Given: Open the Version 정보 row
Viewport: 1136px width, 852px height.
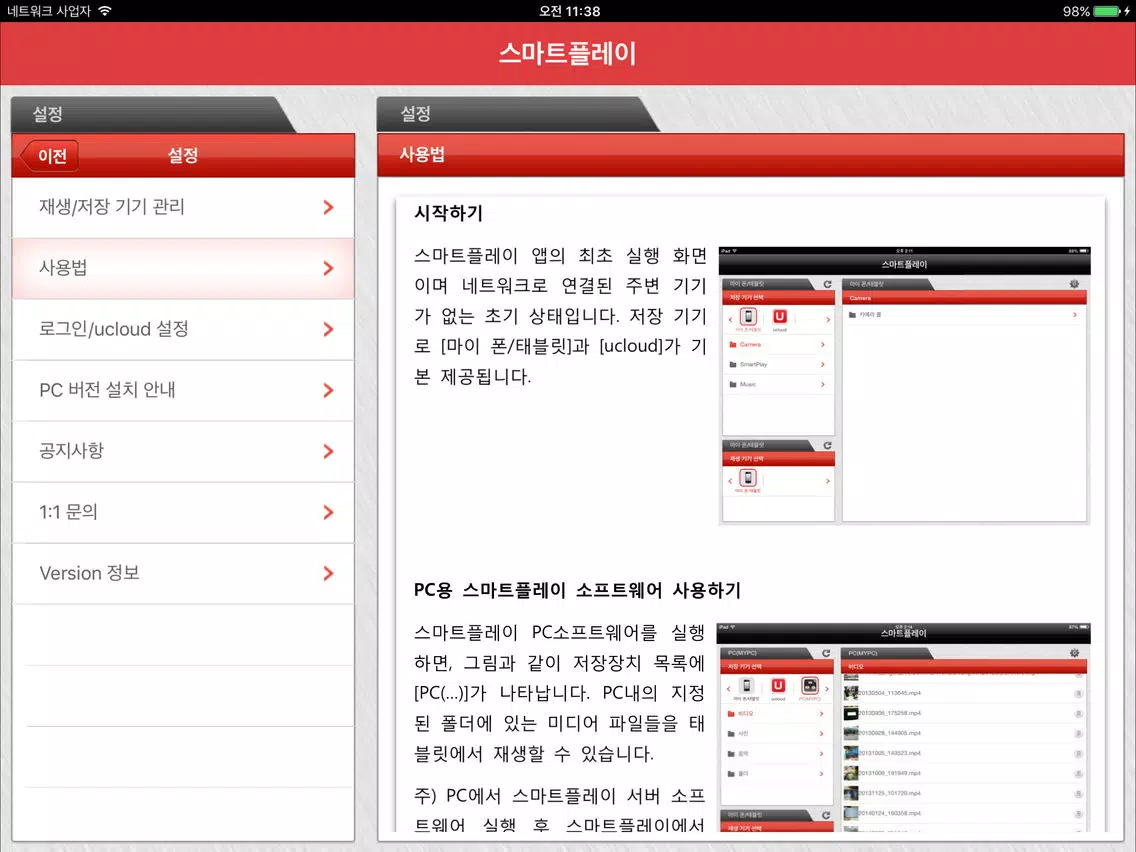Looking at the screenshot, I should click(x=183, y=573).
